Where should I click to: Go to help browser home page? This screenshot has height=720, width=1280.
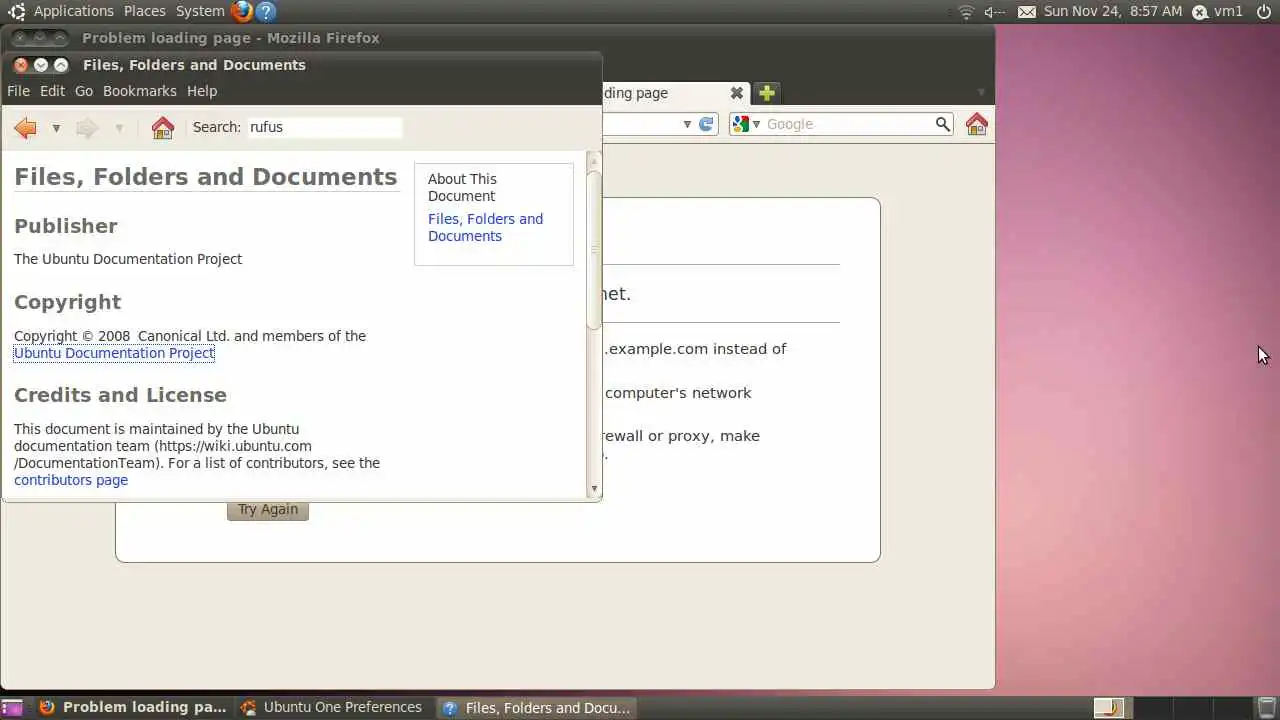tap(162, 127)
